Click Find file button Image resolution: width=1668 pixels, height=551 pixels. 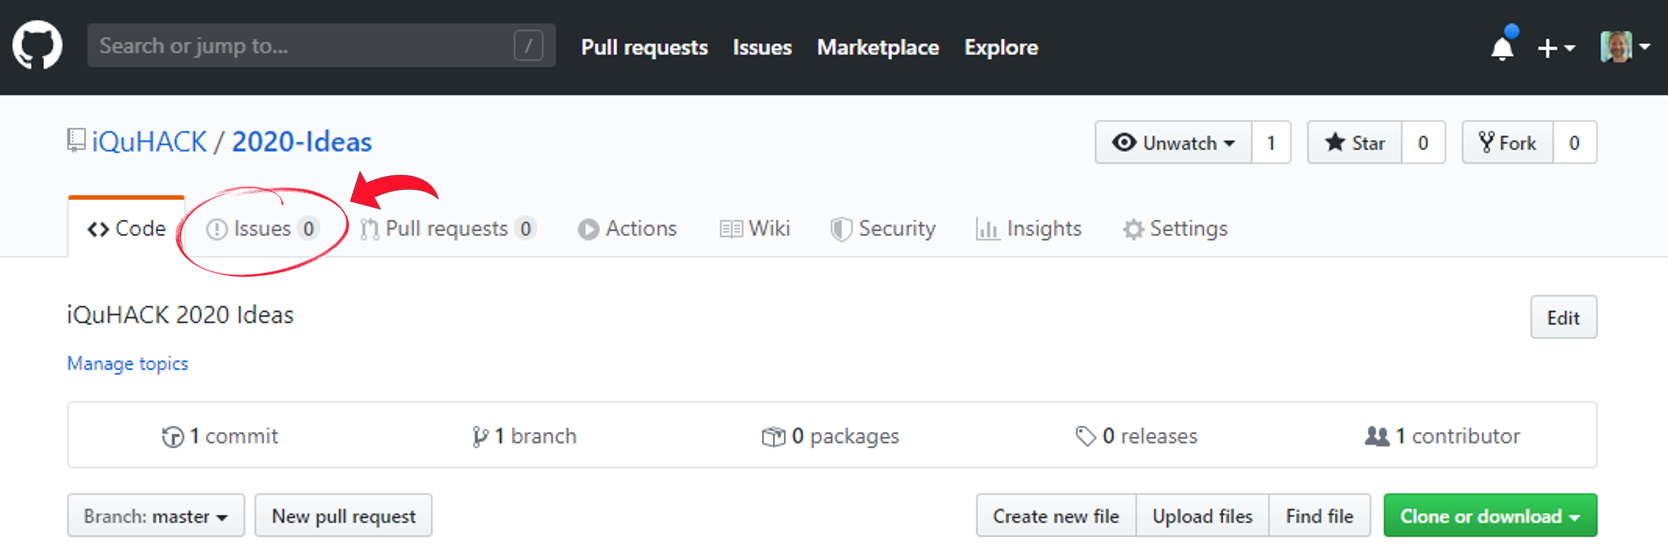pos(1319,516)
